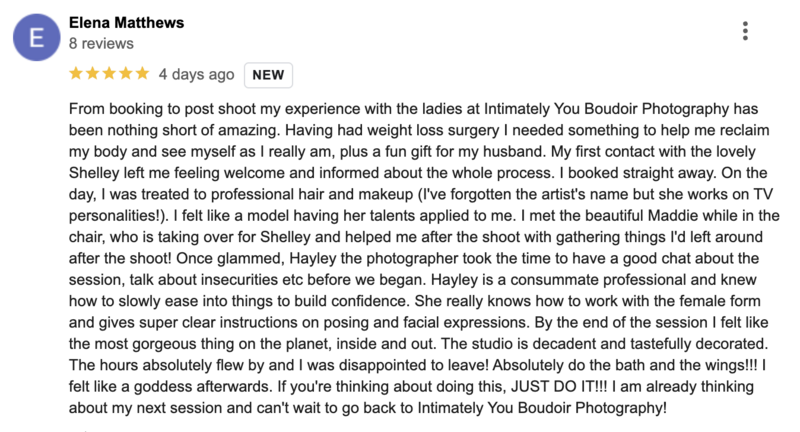View the reviewer's 8 reviews

[101, 43]
